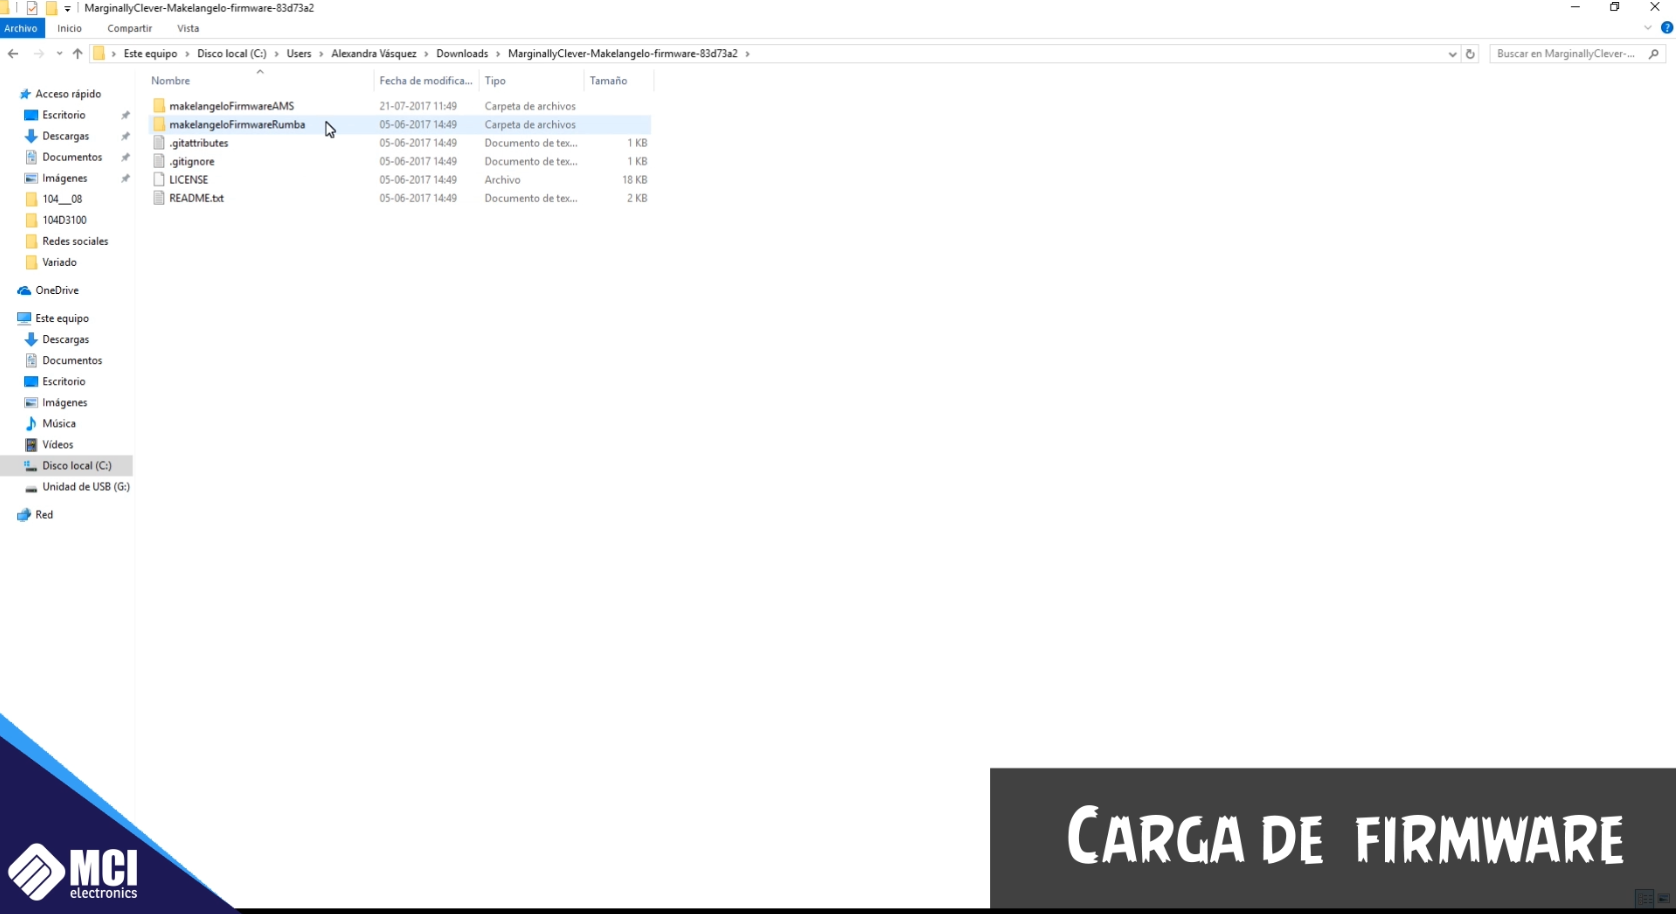Select Este equipo in navigation pane
1676x914 pixels.
tap(62, 318)
